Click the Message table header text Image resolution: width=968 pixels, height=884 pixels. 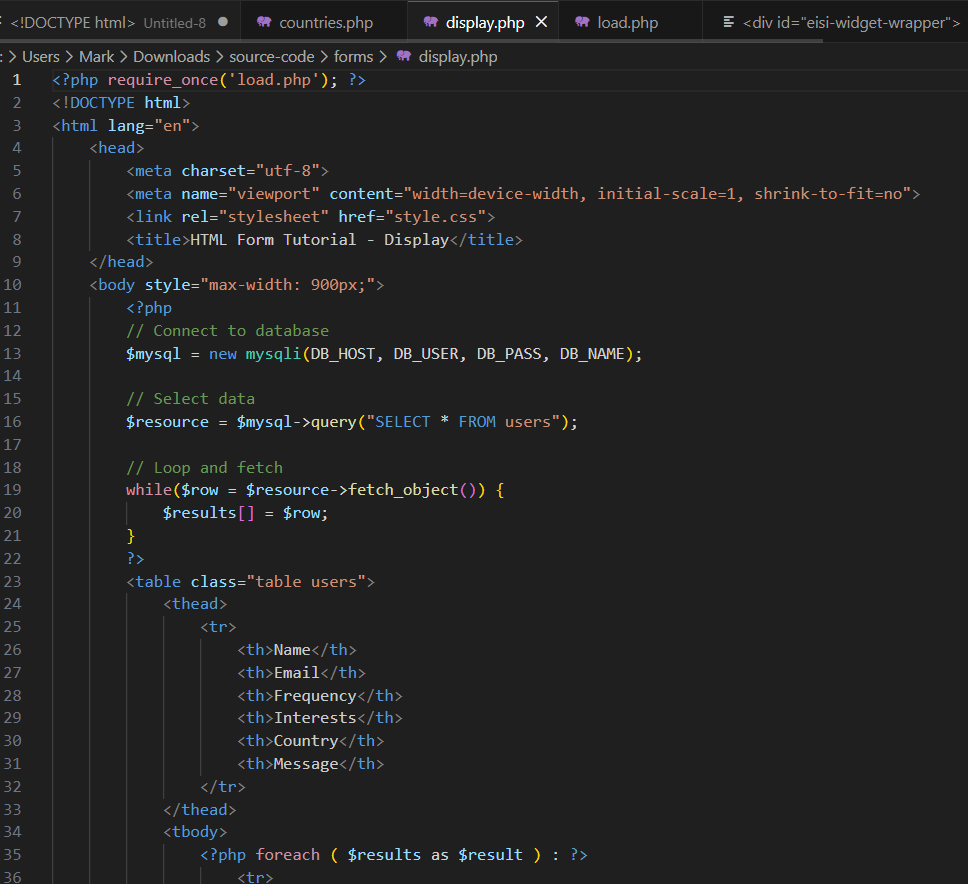pyautogui.click(x=306, y=764)
